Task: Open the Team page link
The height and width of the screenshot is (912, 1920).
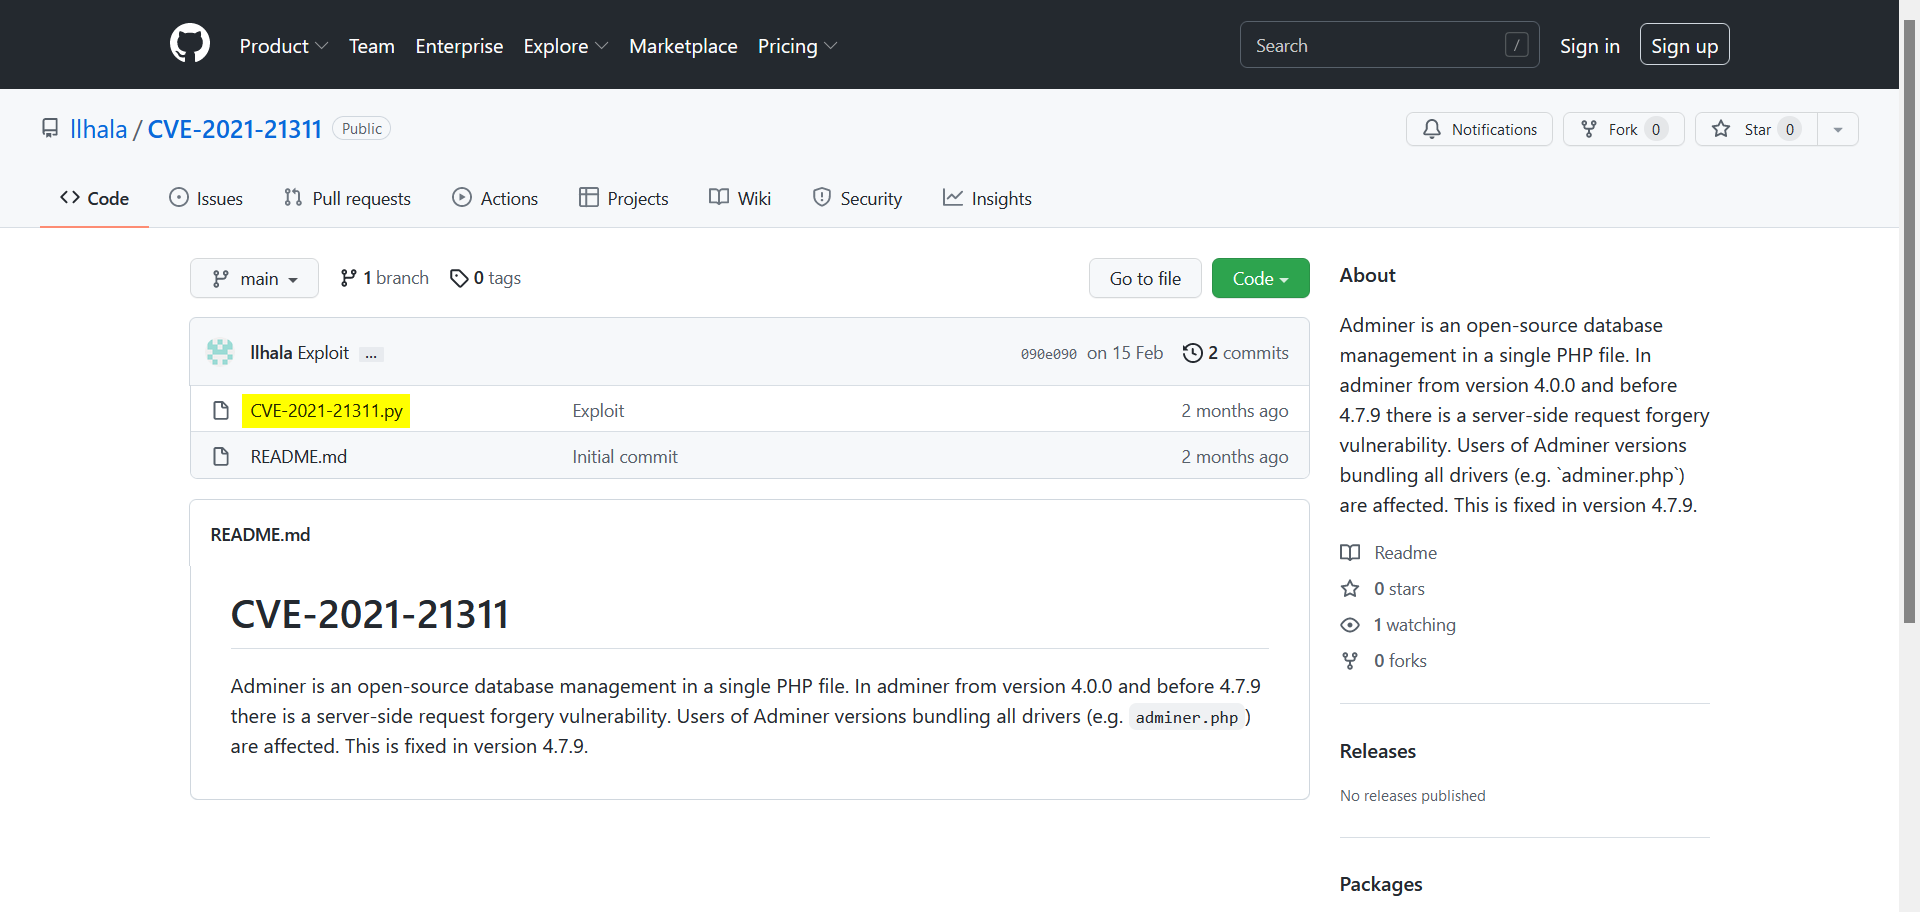Action: (x=371, y=46)
